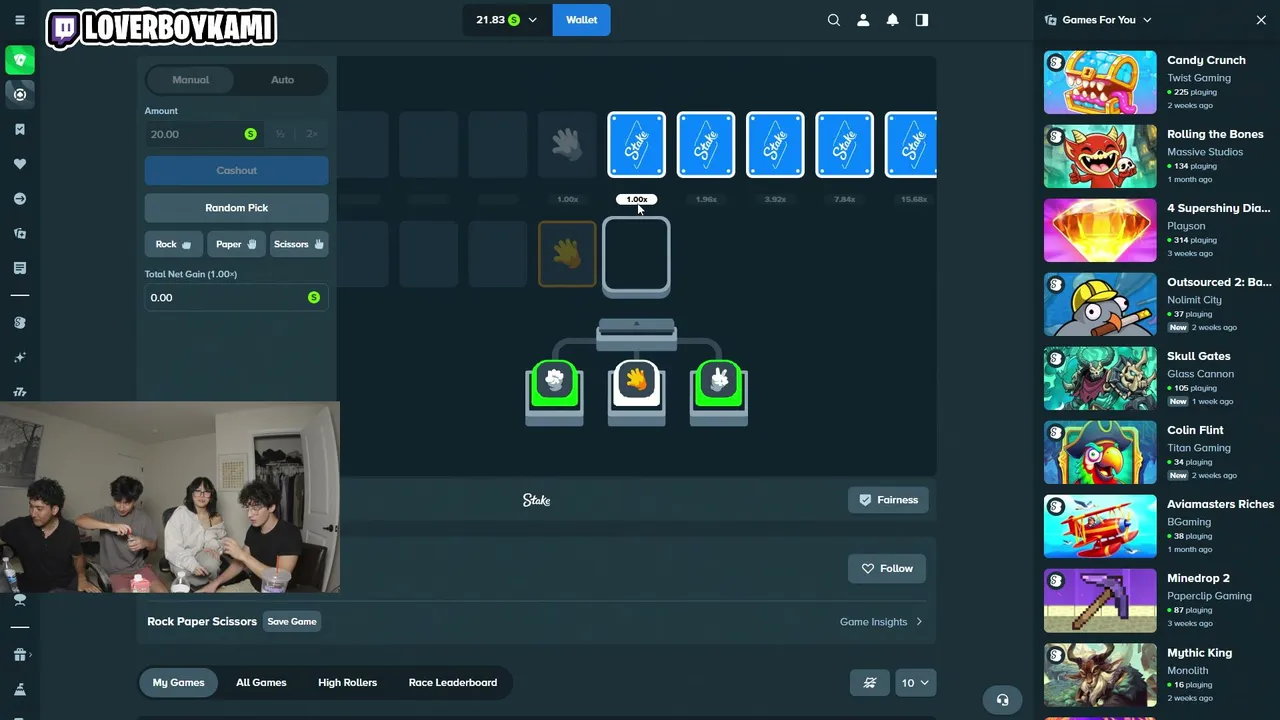Open Colin Flint game thumbnail
Image resolution: width=1280 pixels, height=720 pixels.
(x=1100, y=453)
